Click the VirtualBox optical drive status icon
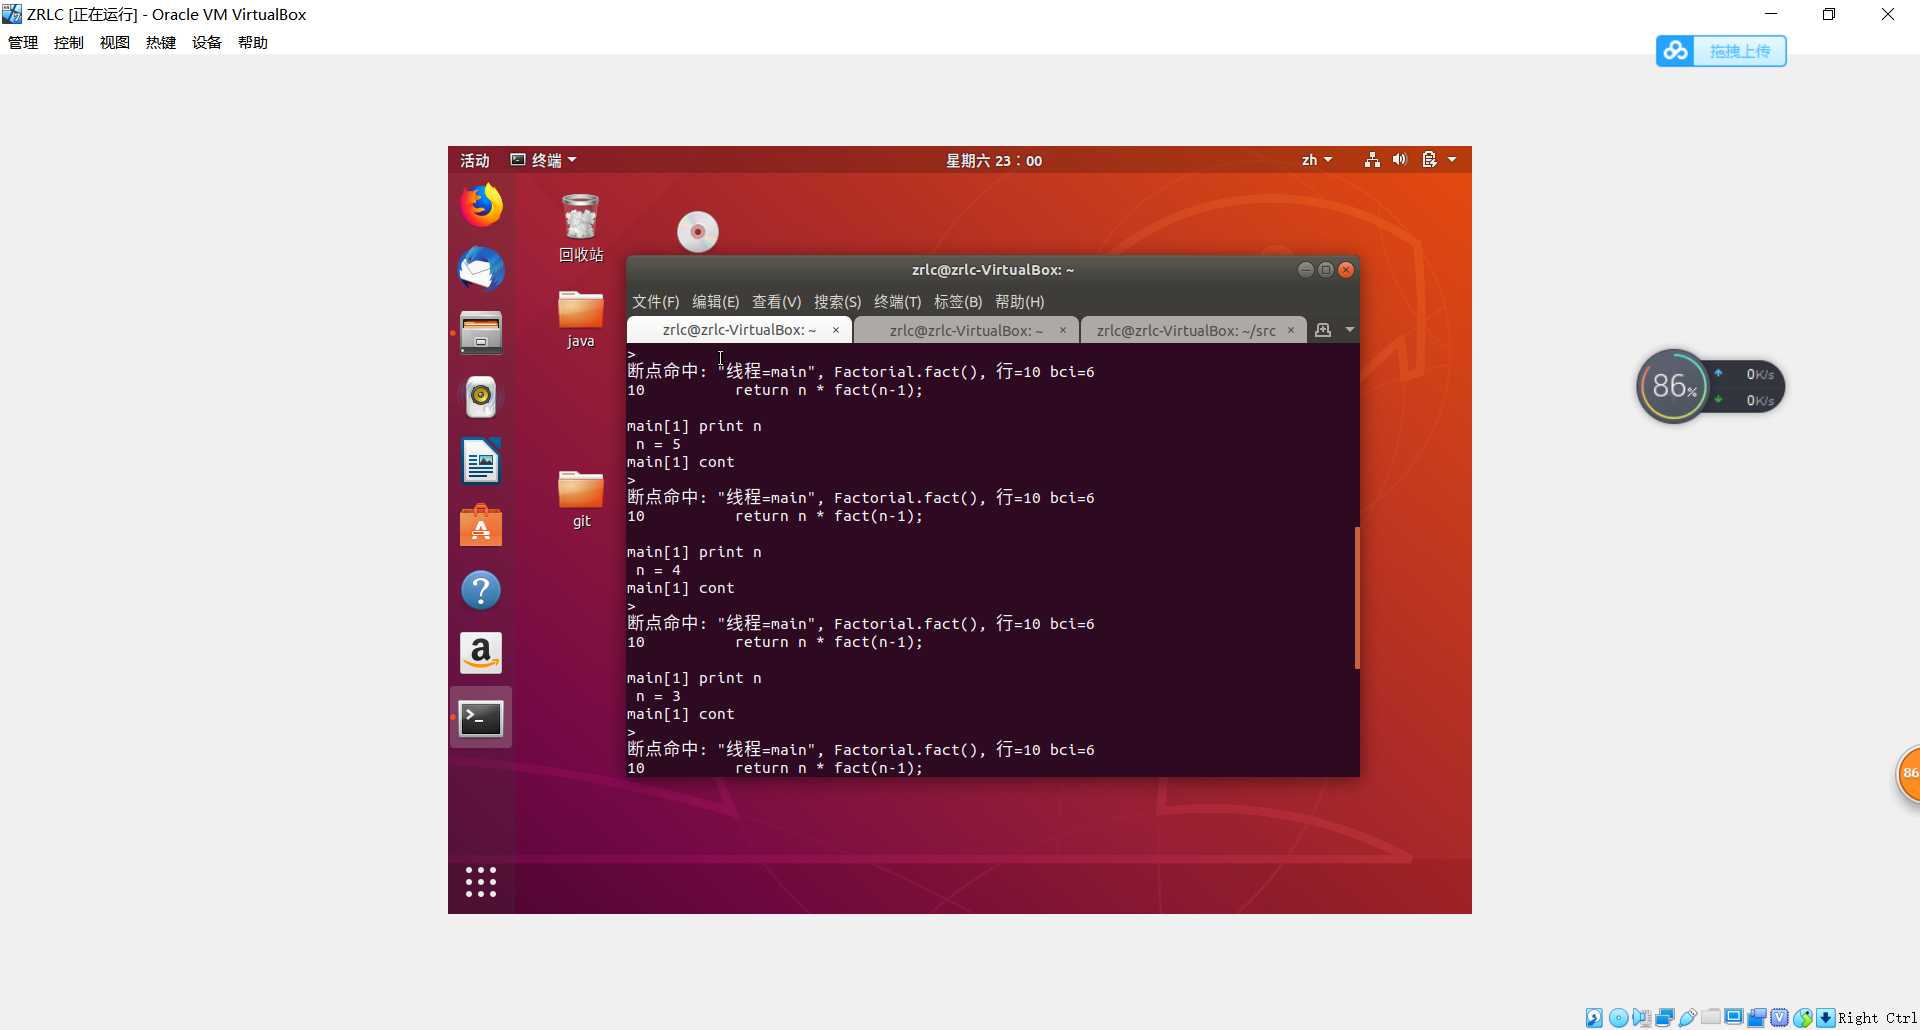The width and height of the screenshot is (1920, 1030). (1618, 1018)
